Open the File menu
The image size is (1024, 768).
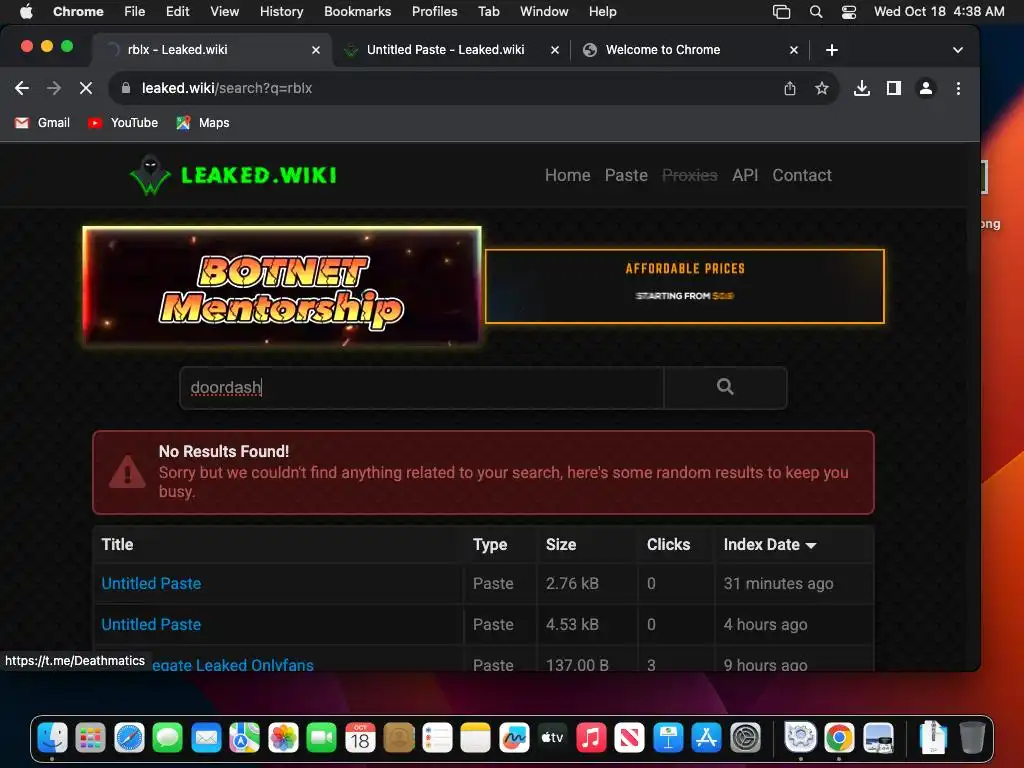click(135, 12)
